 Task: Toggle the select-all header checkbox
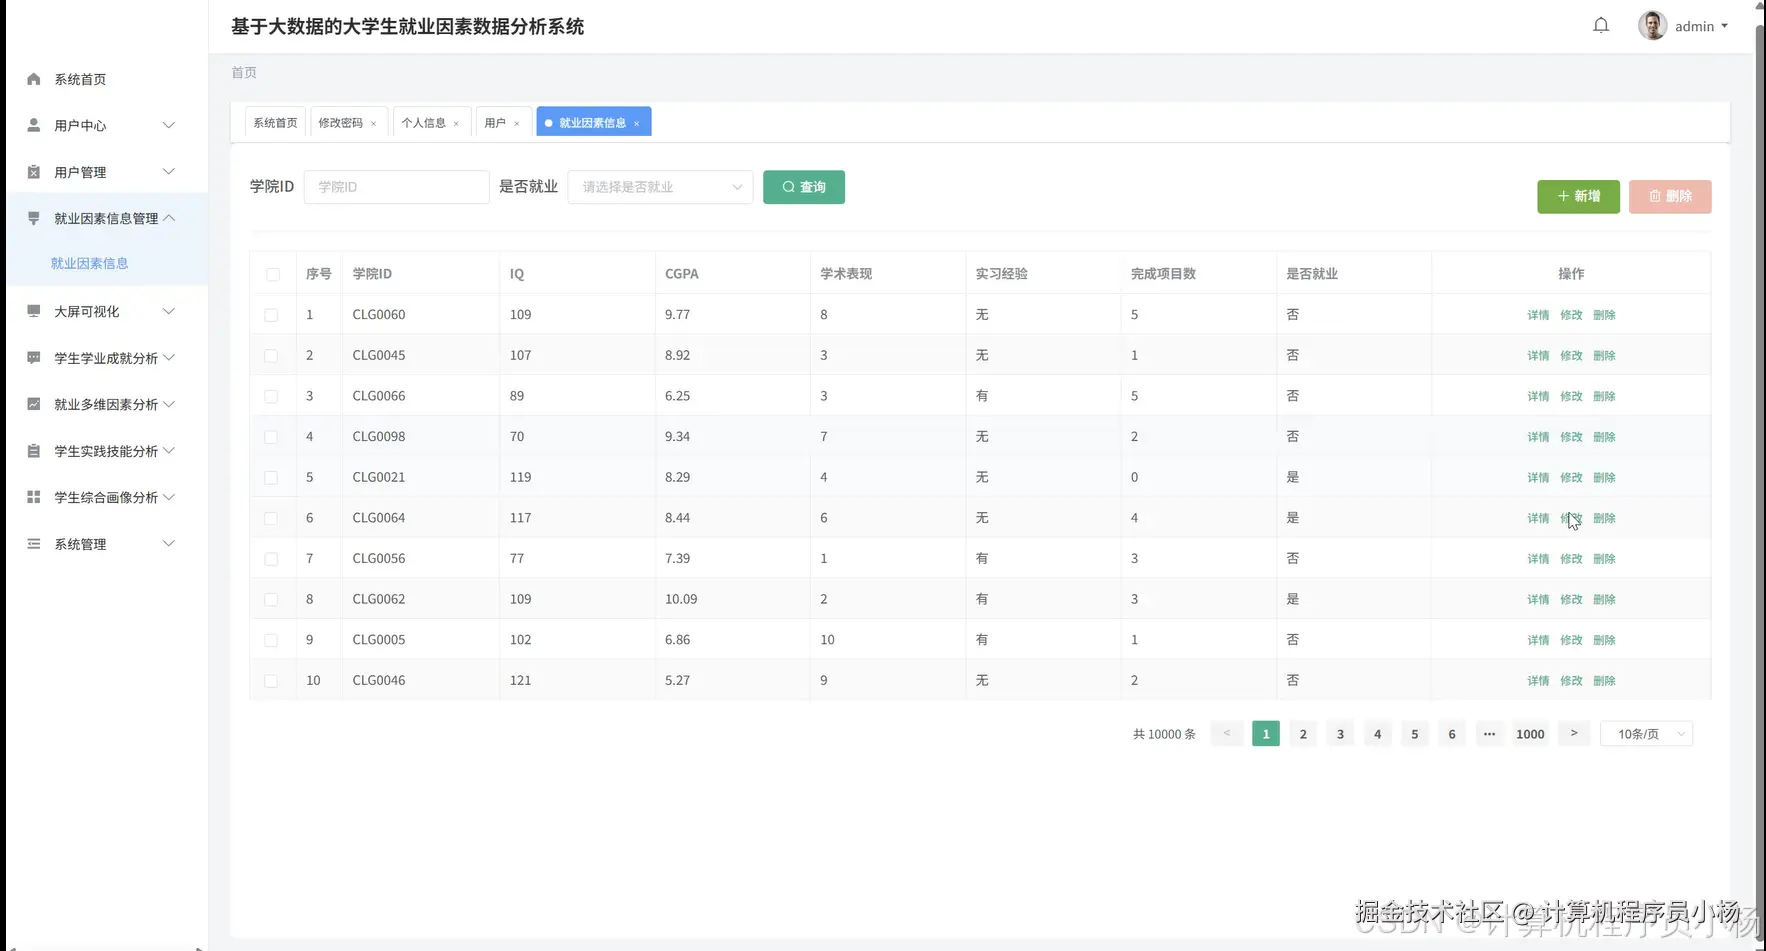[x=273, y=274]
